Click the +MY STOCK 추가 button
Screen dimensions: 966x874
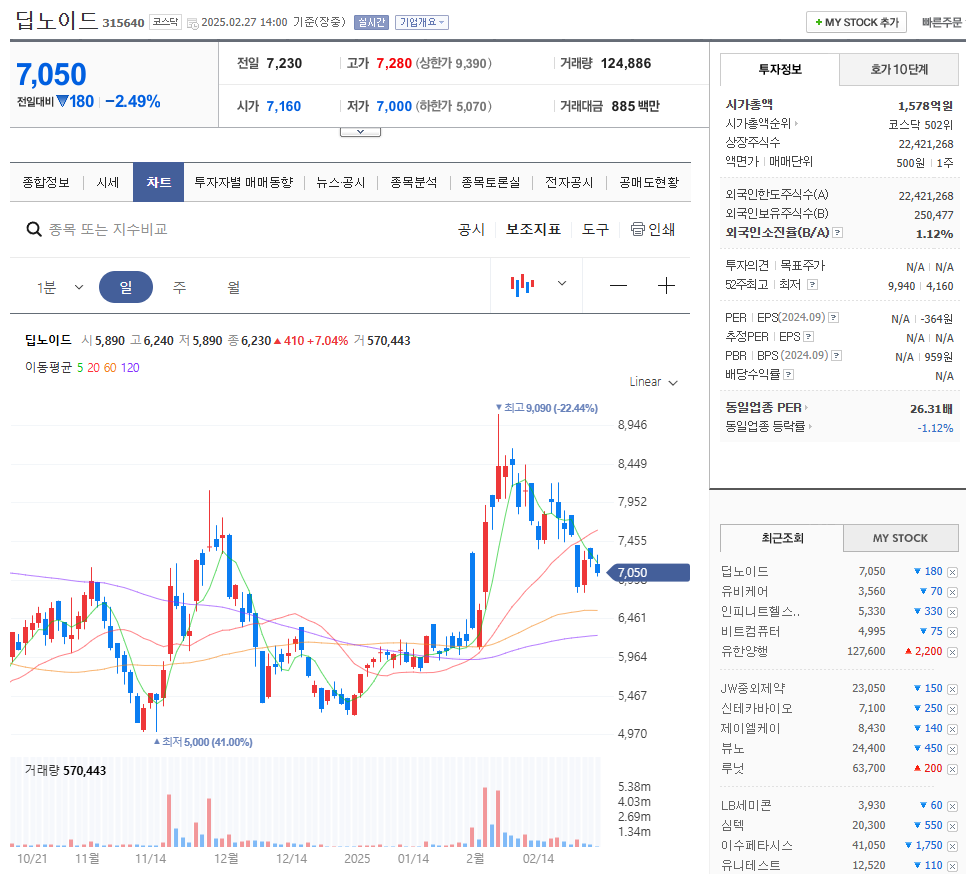pyautogui.click(x=855, y=21)
